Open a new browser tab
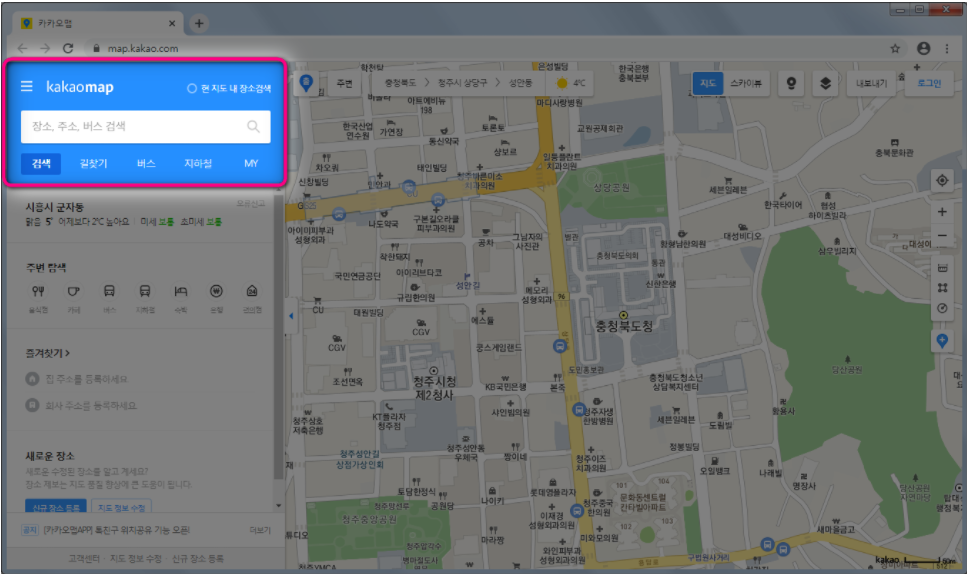The width and height of the screenshot is (967, 574). [x=199, y=23]
